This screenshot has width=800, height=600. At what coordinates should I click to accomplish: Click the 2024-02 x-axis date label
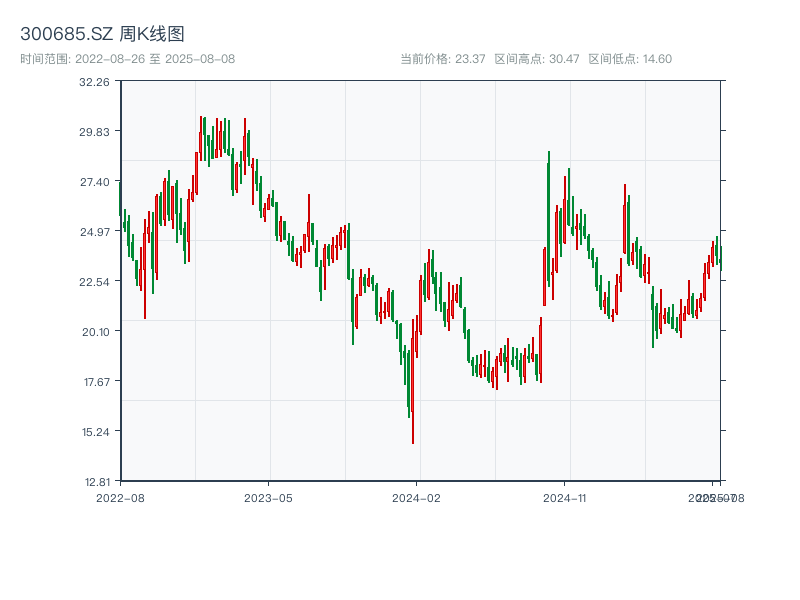[x=416, y=497]
